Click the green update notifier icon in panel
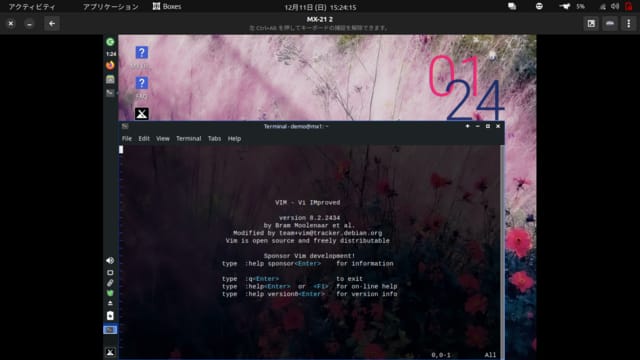The height and width of the screenshot is (360, 640). point(110,42)
